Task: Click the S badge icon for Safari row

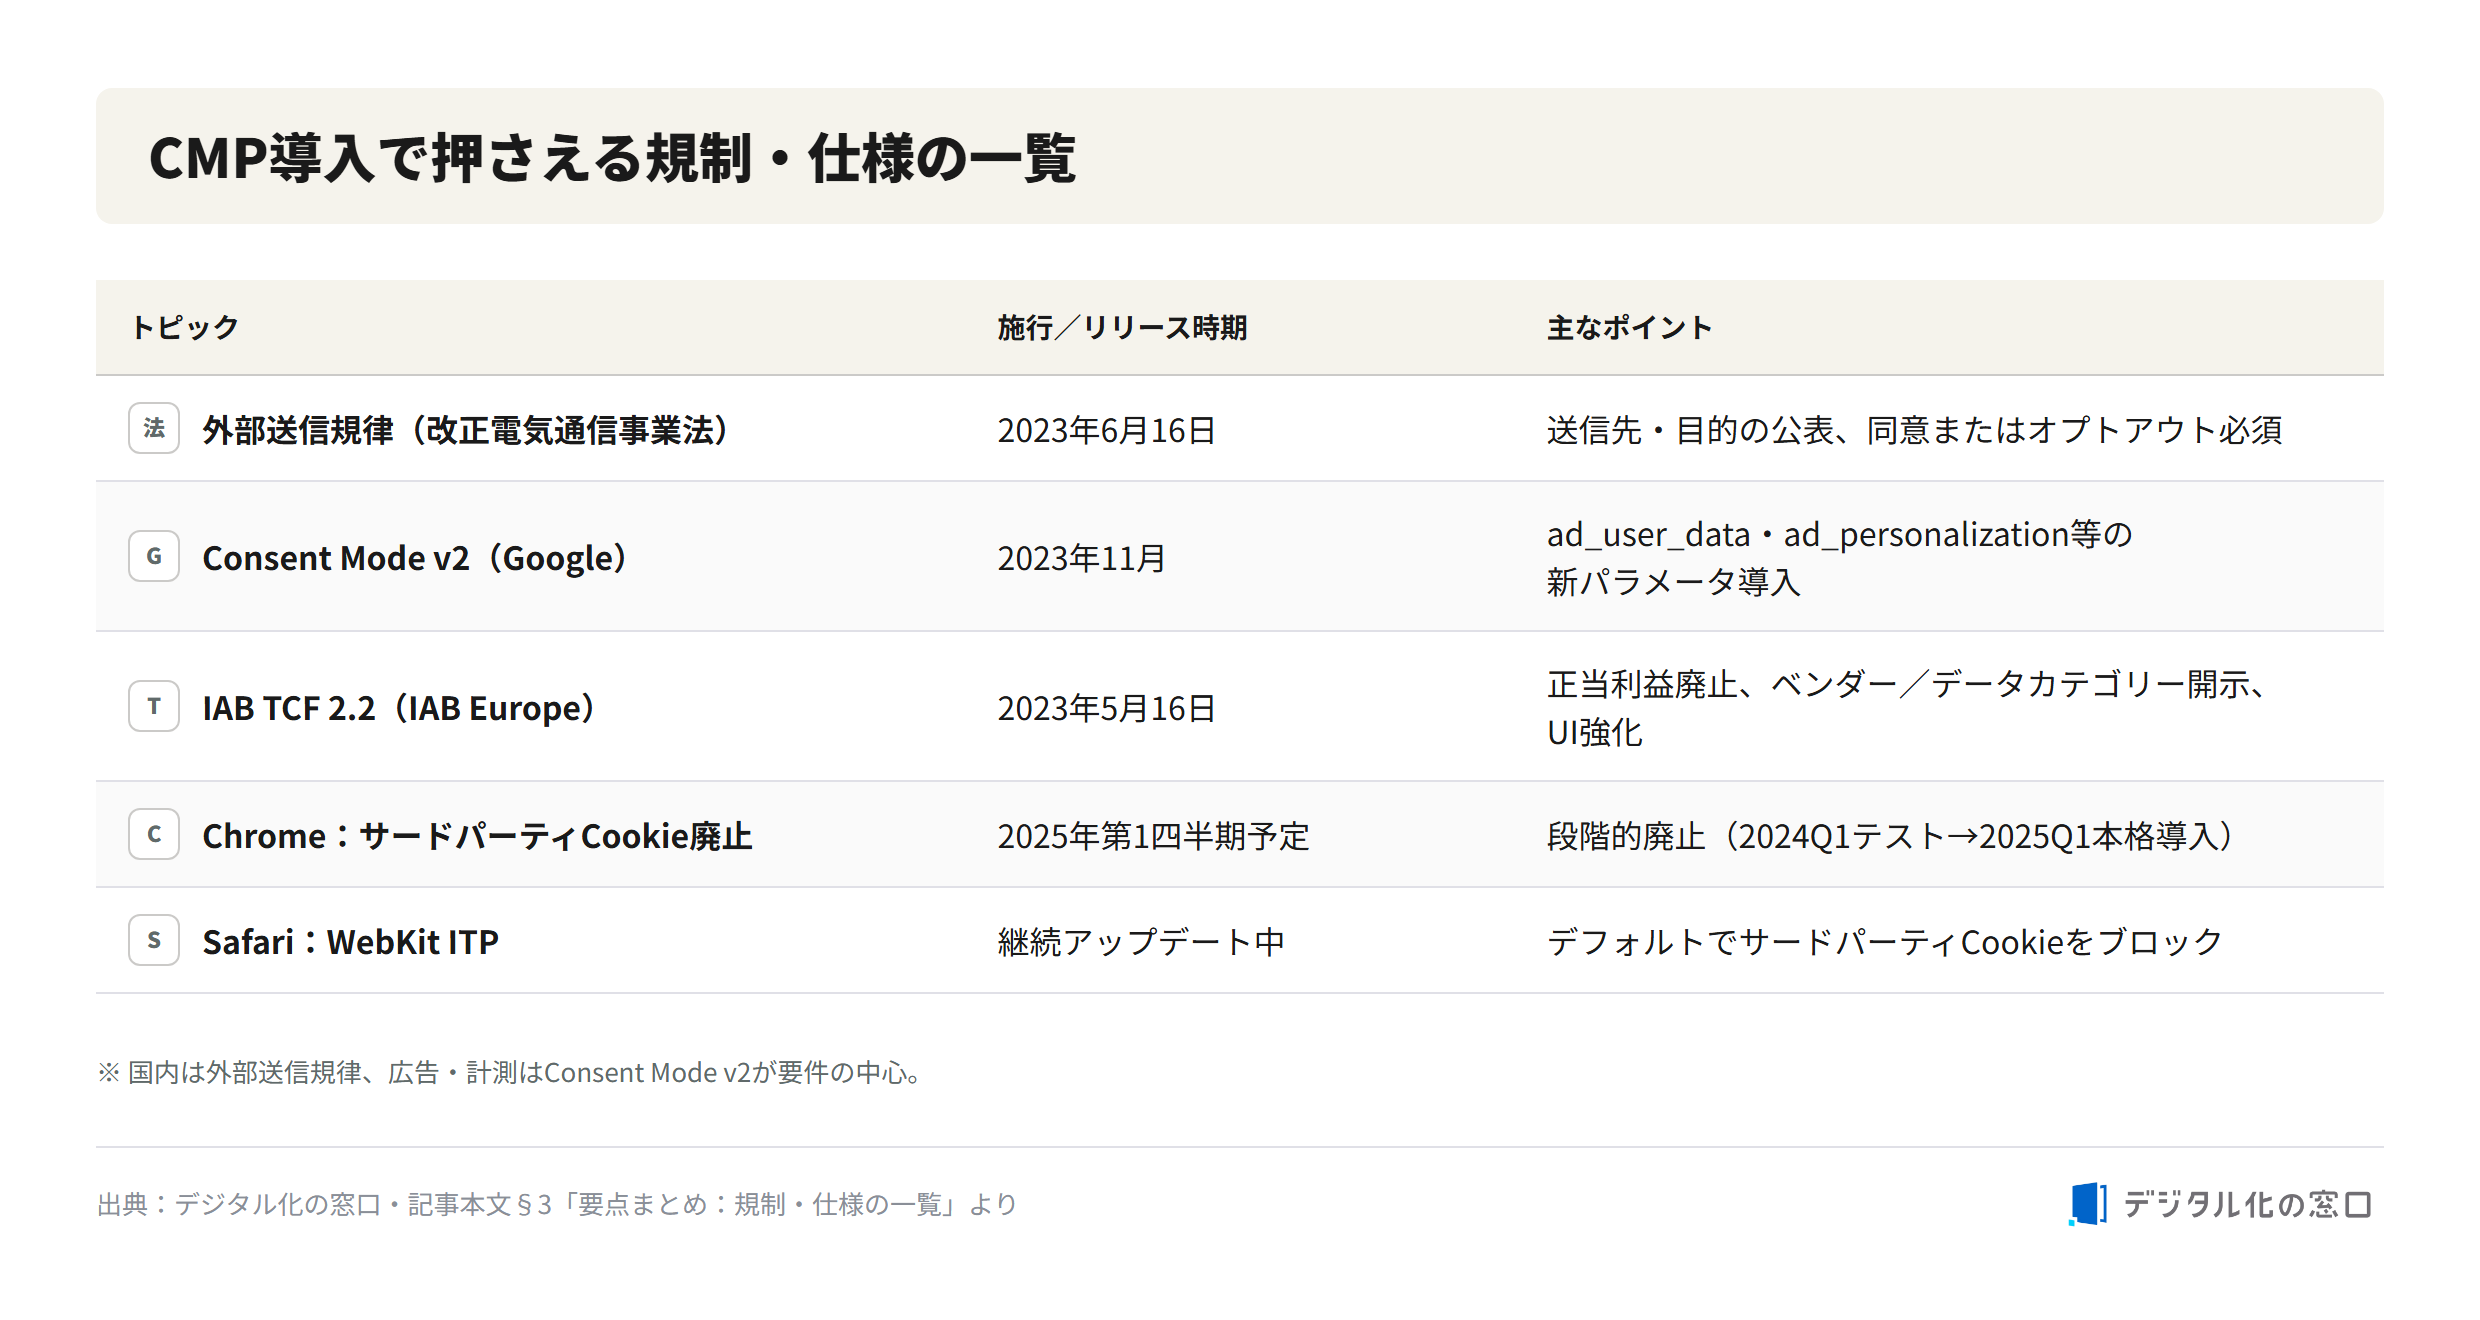Action: tap(154, 940)
